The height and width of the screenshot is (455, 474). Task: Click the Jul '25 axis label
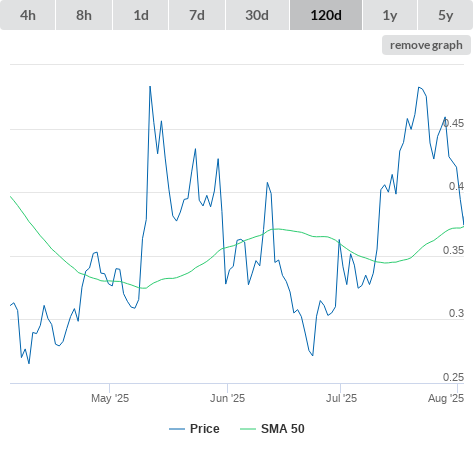tap(341, 398)
